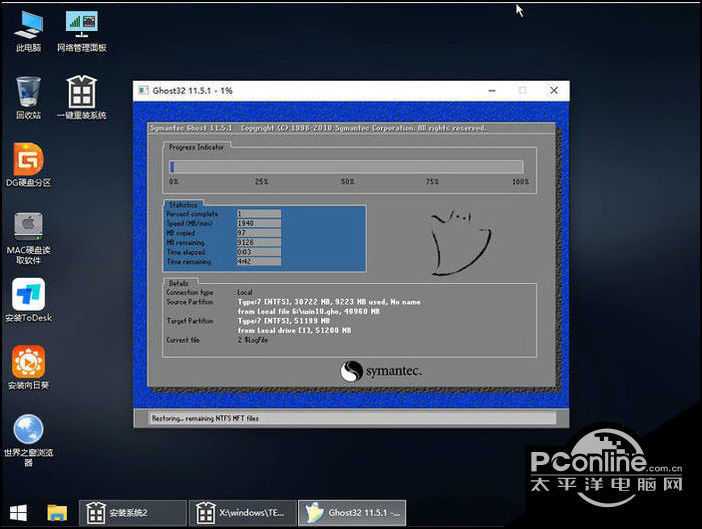Launch the 一键重装系统 desktop shortcut
The image size is (702, 529).
(81, 98)
